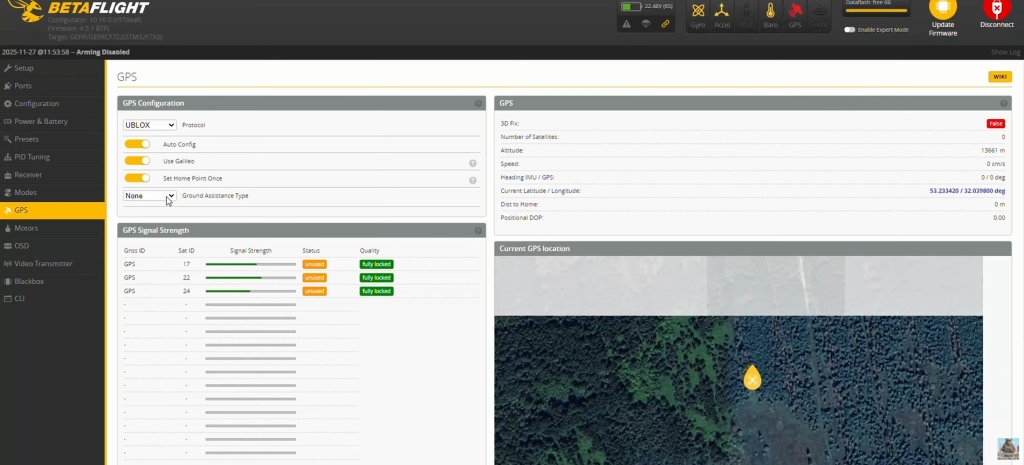Disable the Use Galileo switch

(x=137, y=161)
